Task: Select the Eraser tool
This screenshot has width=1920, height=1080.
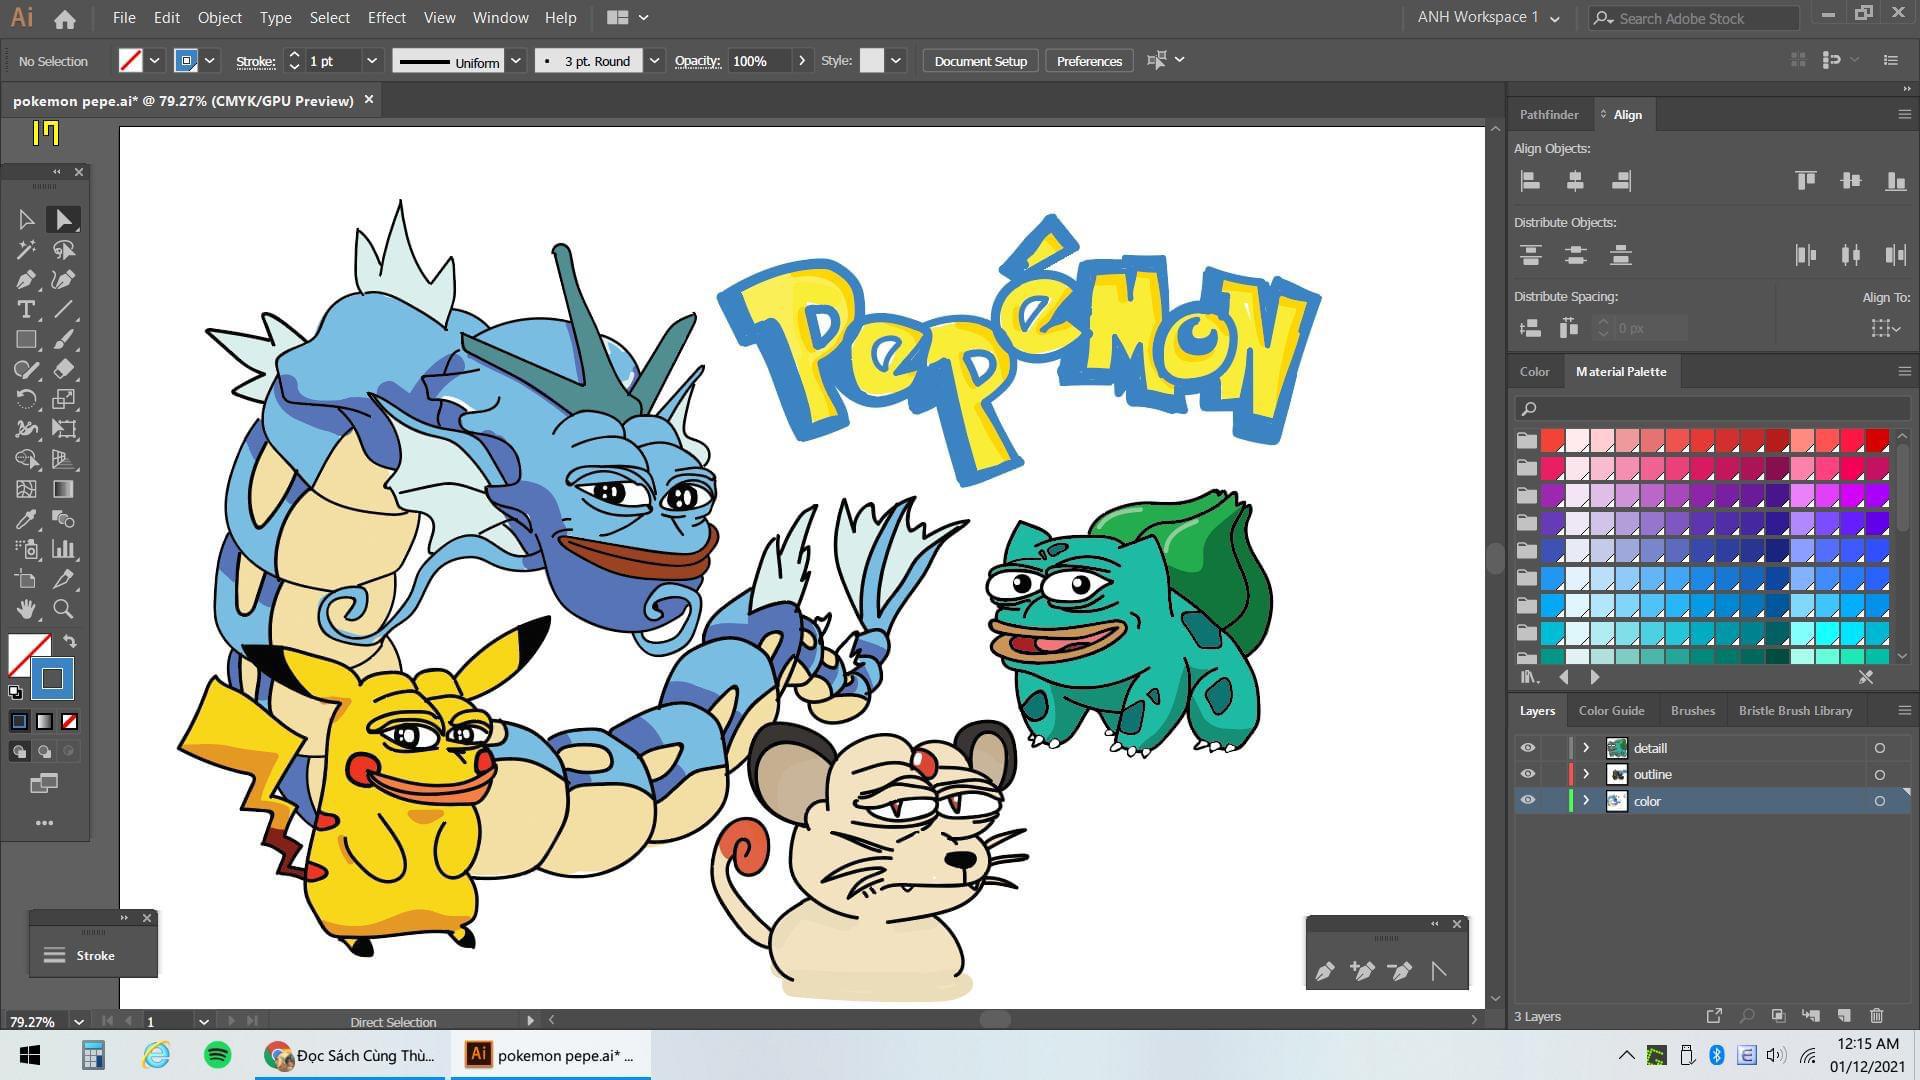Action: [64, 370]
